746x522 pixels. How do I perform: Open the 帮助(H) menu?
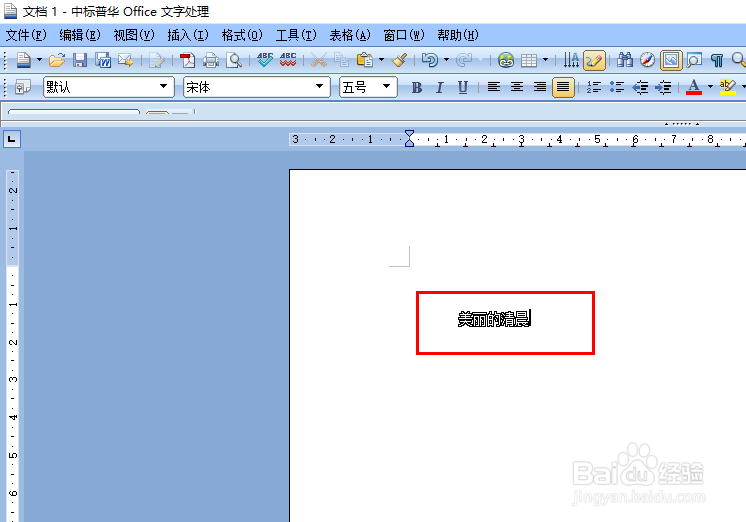(458, 35)
